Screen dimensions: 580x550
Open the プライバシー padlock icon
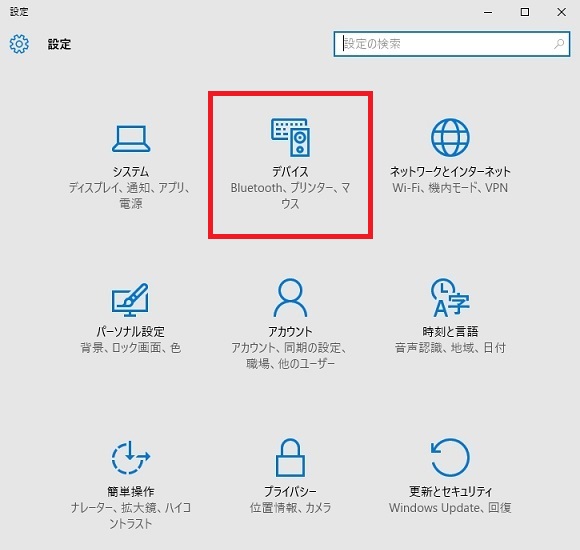(x=290, y=457)
